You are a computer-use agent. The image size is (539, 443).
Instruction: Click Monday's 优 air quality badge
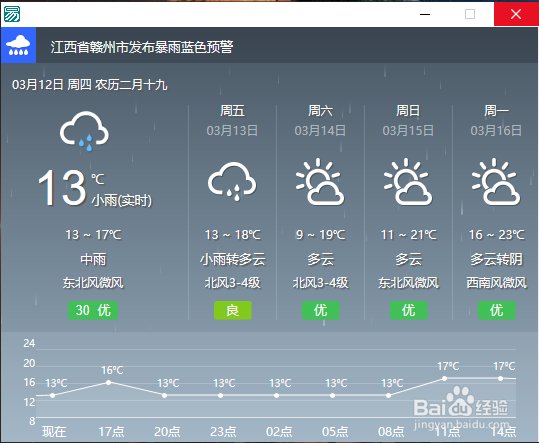click(497, 310)
